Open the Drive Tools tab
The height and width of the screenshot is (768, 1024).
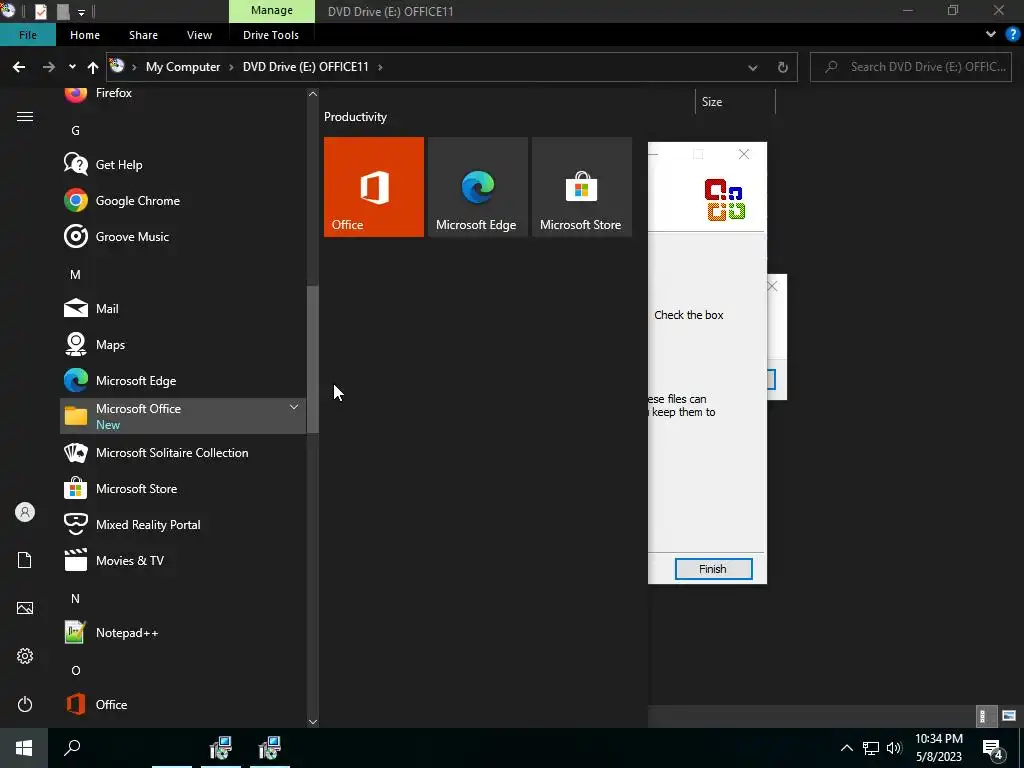coord(271,35)
